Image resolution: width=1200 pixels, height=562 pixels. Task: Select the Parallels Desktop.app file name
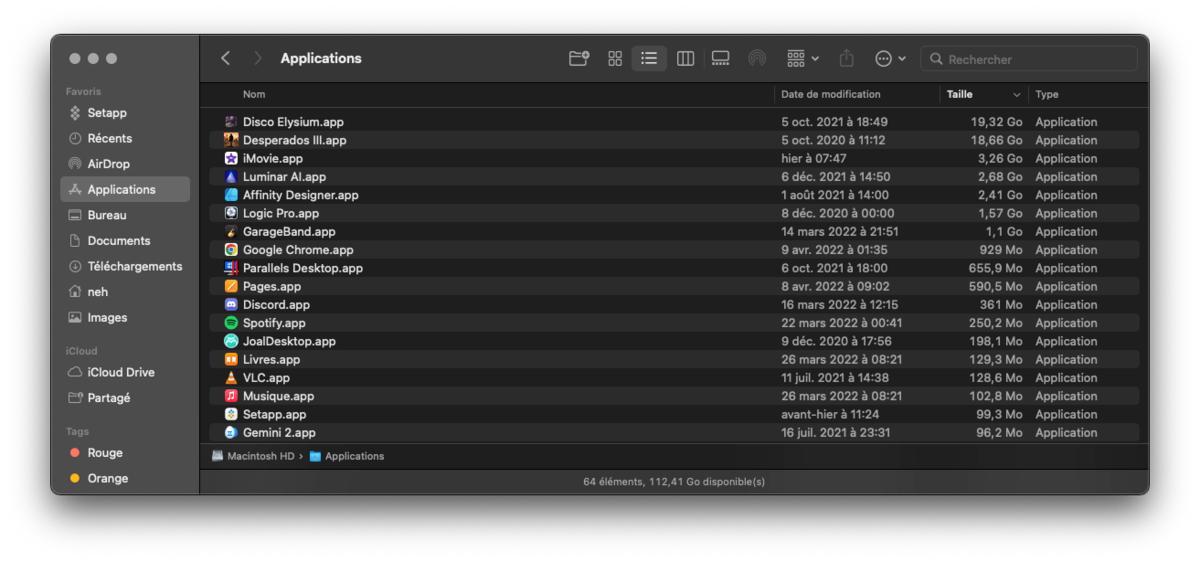(x=303, y=268)
